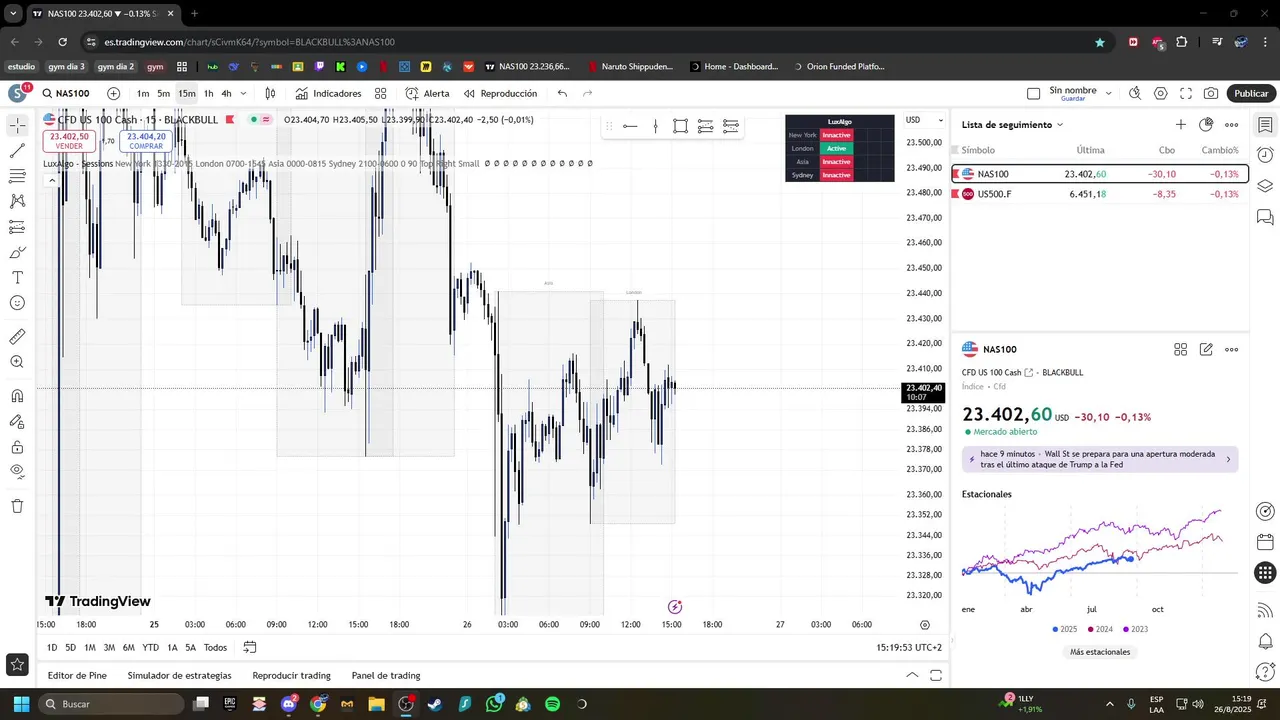Open the candlestick chart type selector
This screenshot has height=720, width=1280.
tap(270, 93)
